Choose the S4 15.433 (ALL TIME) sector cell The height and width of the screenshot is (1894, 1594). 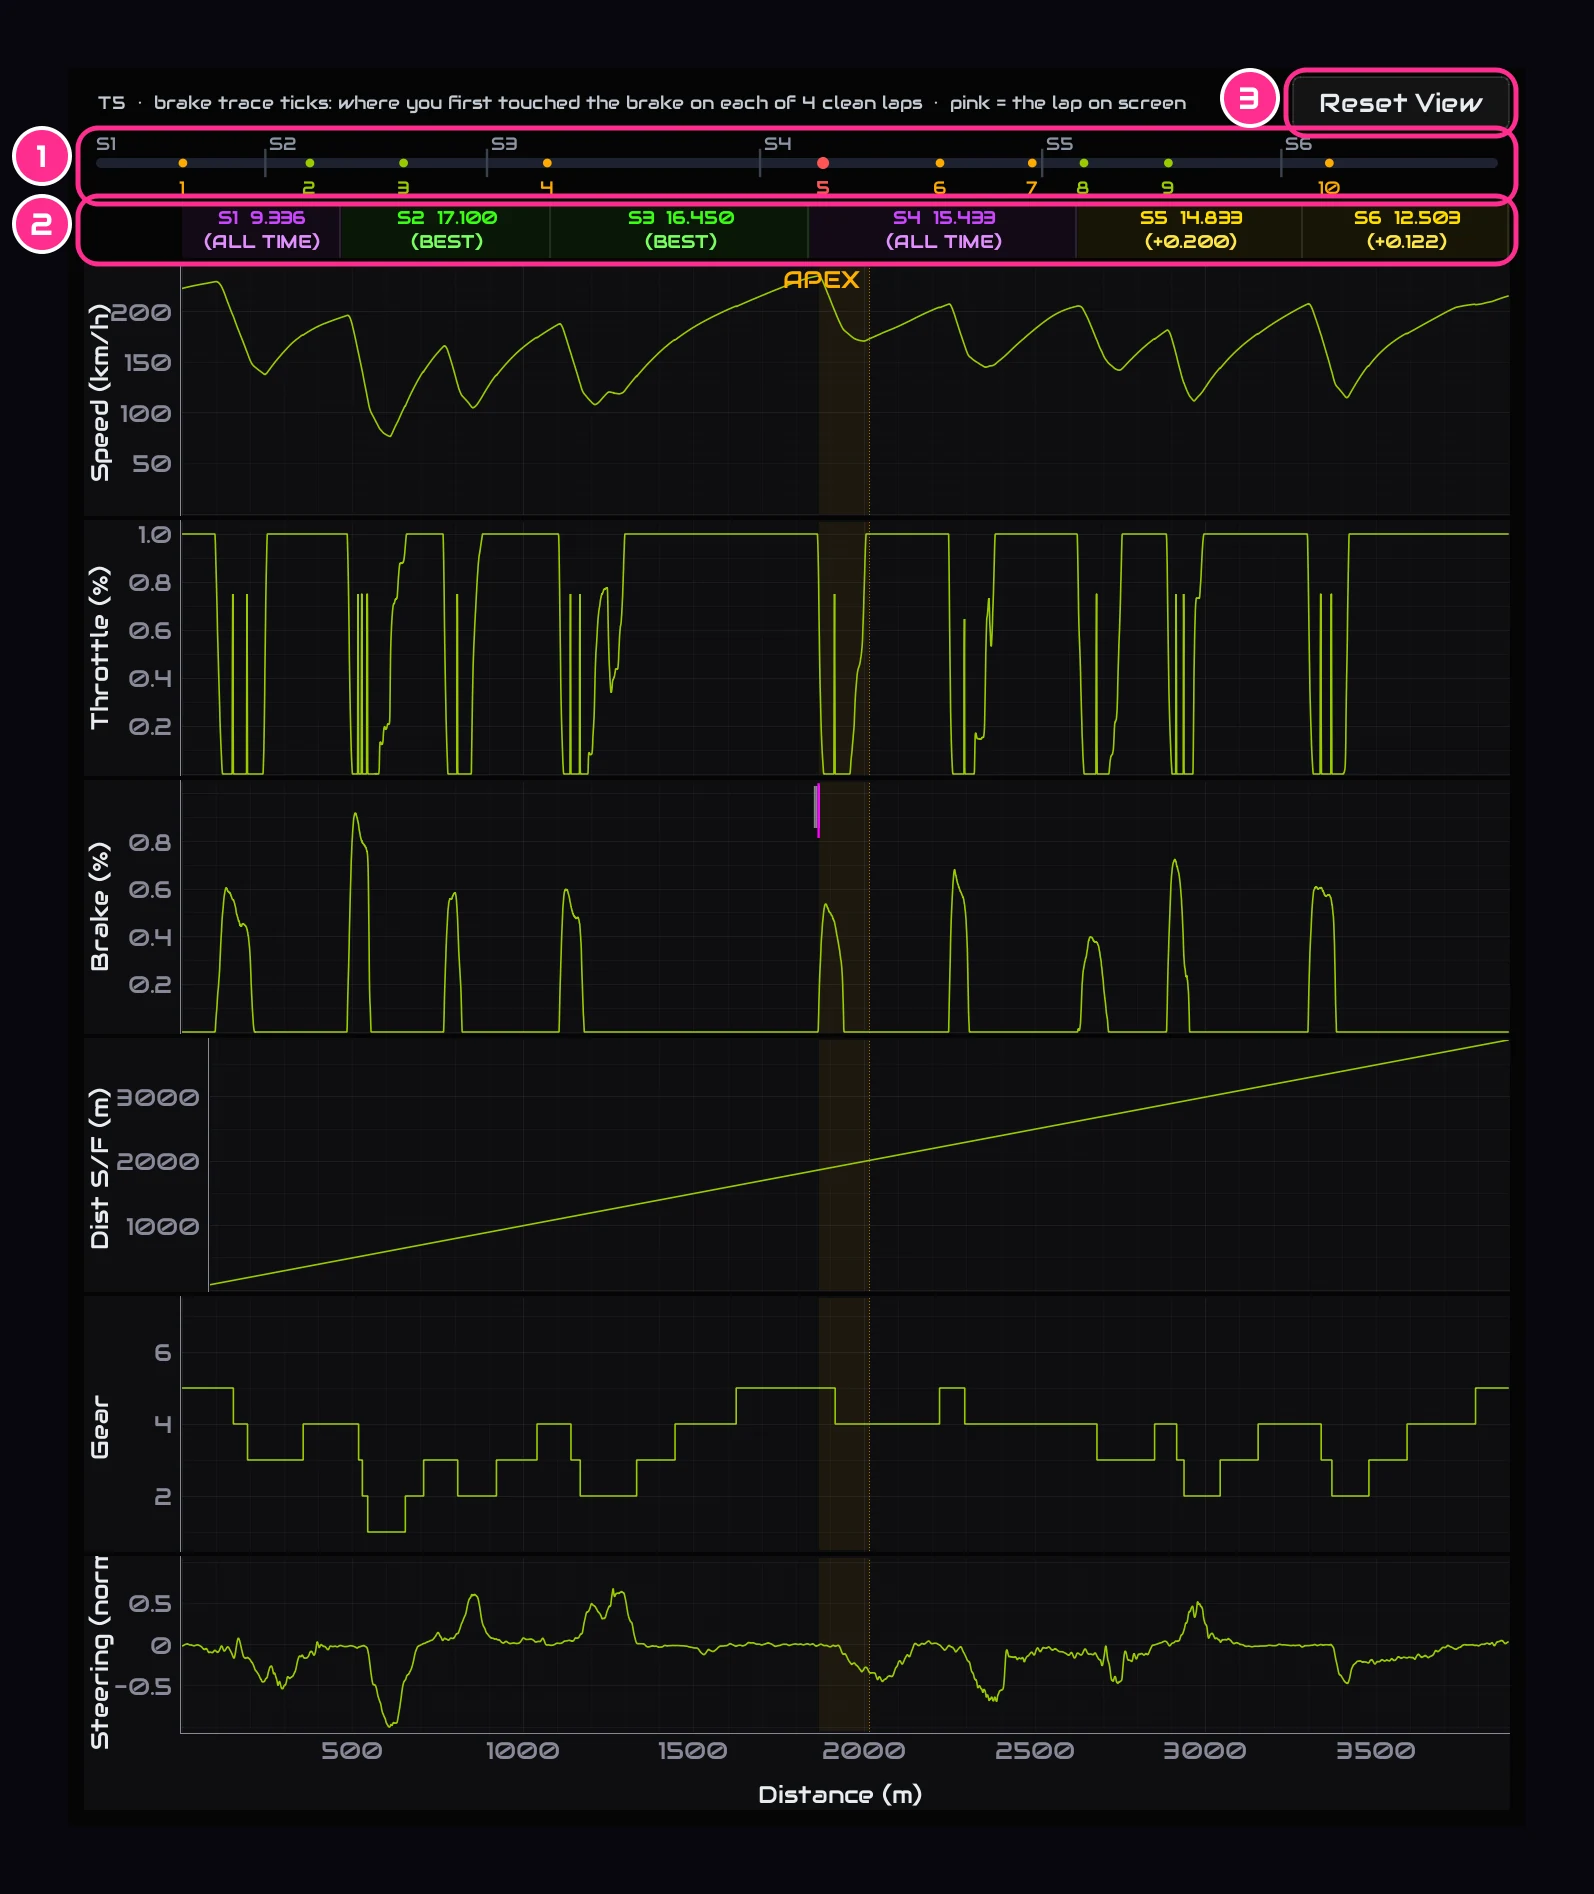coord(943,230)
